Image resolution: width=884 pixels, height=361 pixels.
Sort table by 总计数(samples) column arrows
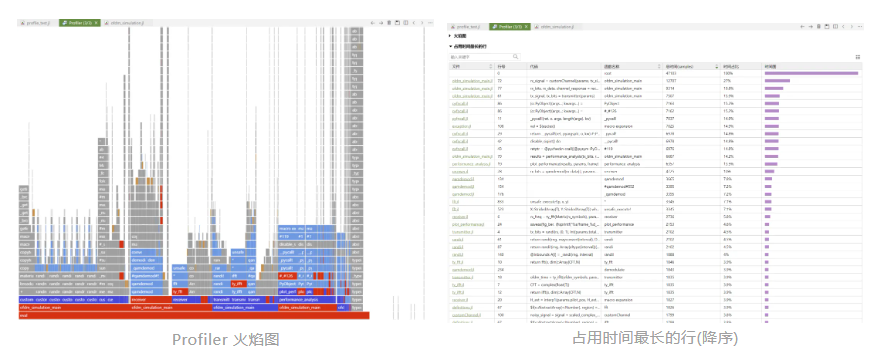[x=717, y=67]
